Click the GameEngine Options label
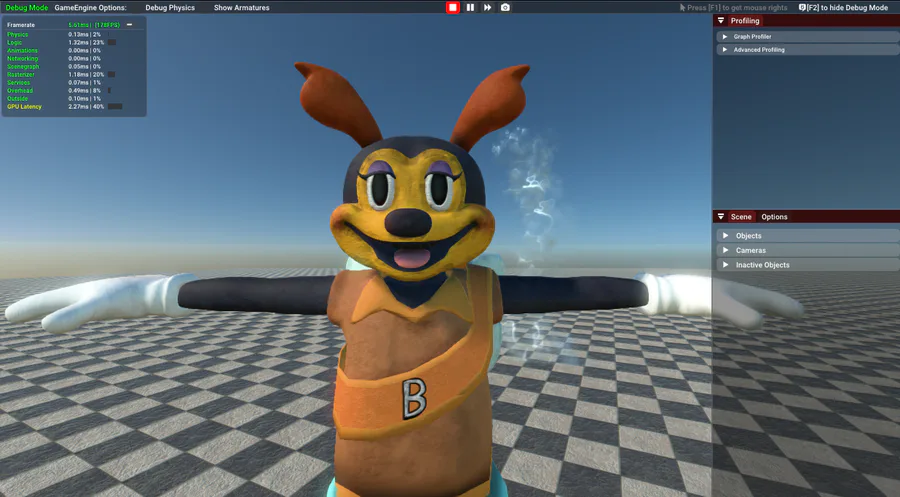This screenshot has height=497, width=900. [x=90, y=7]
